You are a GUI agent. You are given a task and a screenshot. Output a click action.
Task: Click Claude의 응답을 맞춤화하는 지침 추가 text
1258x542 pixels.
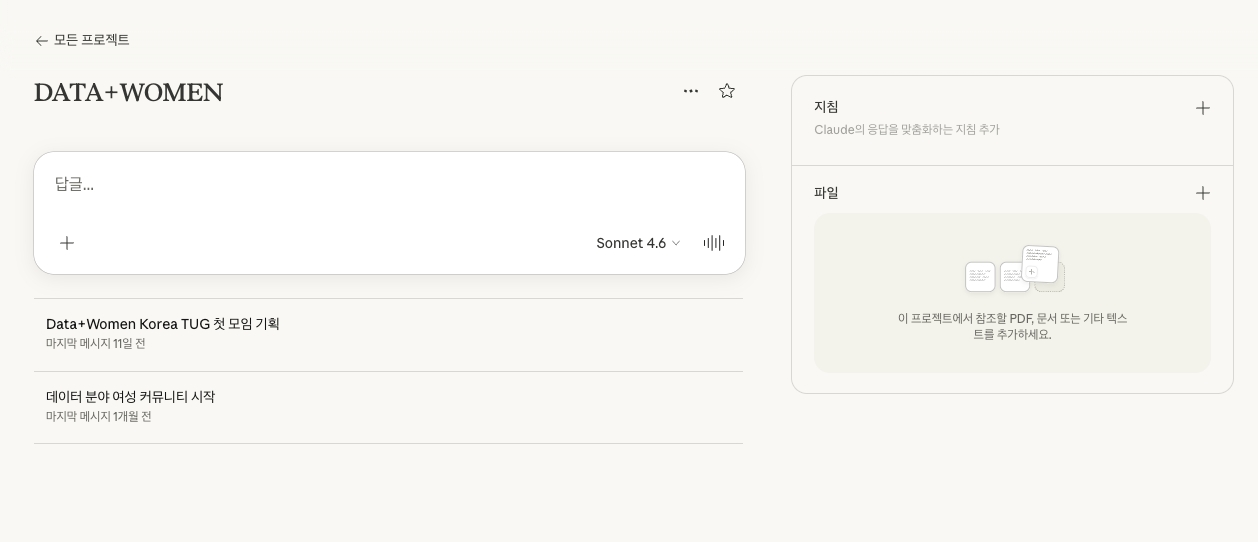[x=907, y=130]
